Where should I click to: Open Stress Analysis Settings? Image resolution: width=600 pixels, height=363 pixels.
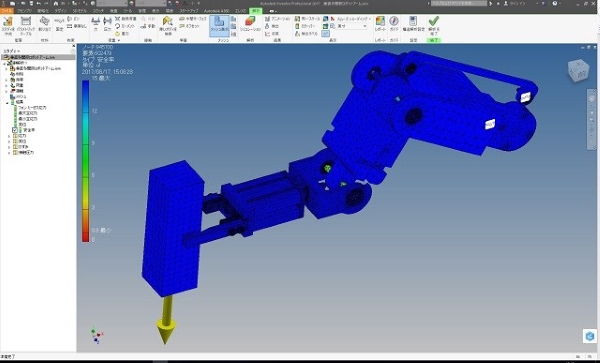tap(413, 24)
